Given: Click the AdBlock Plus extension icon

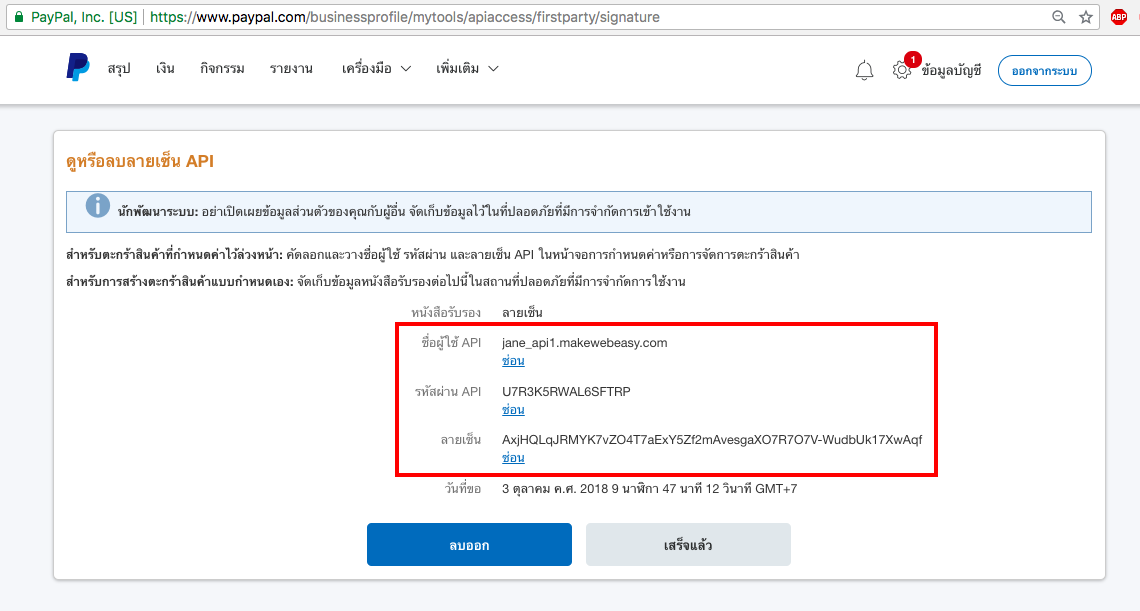Looking at the screenshot, I should 1118,17.
